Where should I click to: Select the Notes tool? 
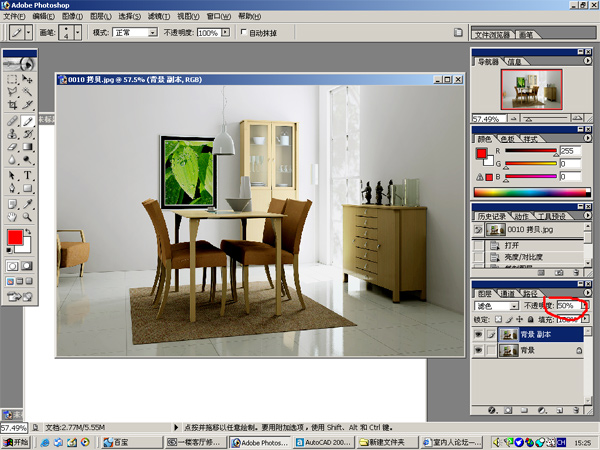(12, 204)
